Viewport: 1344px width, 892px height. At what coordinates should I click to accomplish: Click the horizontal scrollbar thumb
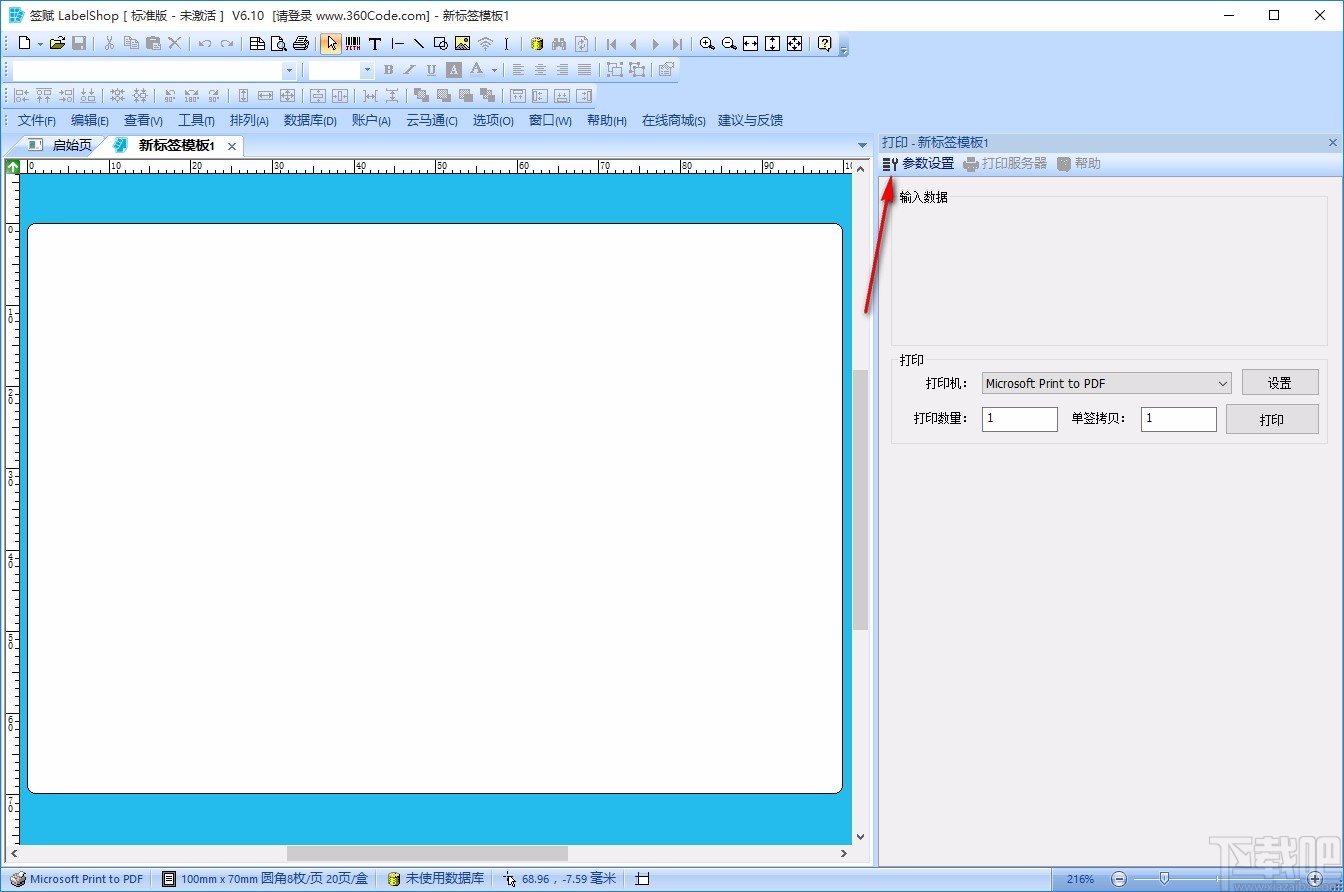[427, 854]
